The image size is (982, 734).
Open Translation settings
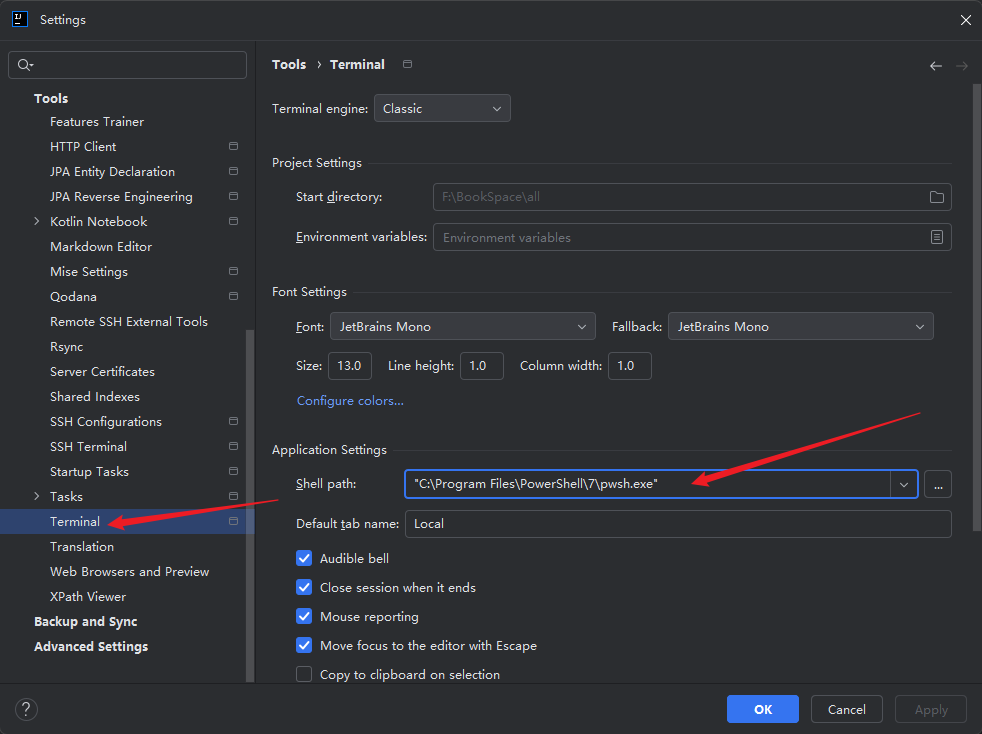point(82,547)
